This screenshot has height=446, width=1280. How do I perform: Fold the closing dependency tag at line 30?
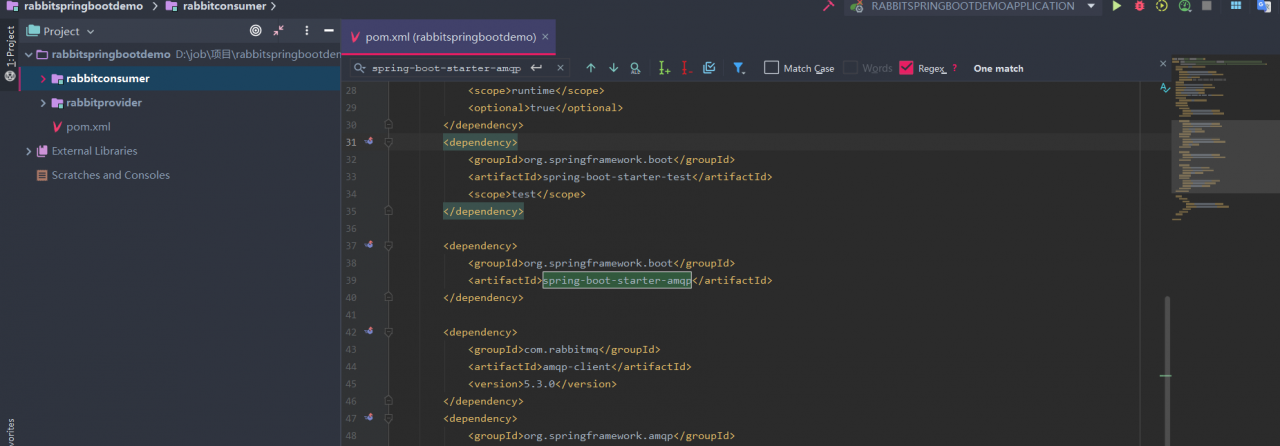[388, 125]
